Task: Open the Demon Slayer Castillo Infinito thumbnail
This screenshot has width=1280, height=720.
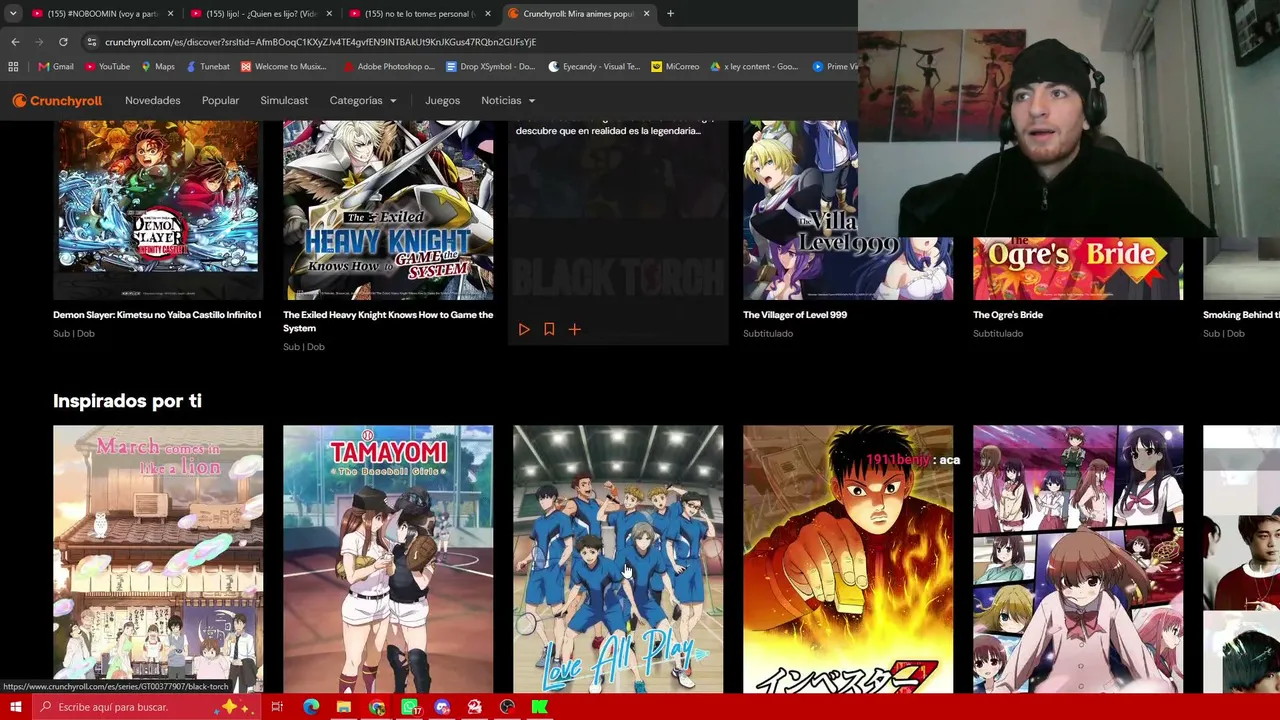Action: coord(158,210)
